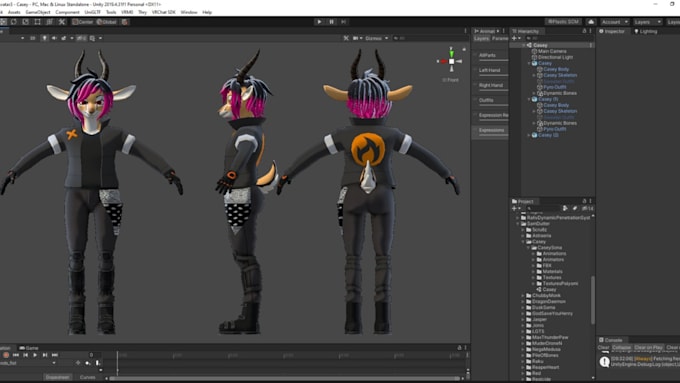
Task: Click the animation record button
Action: pos(6,355)
